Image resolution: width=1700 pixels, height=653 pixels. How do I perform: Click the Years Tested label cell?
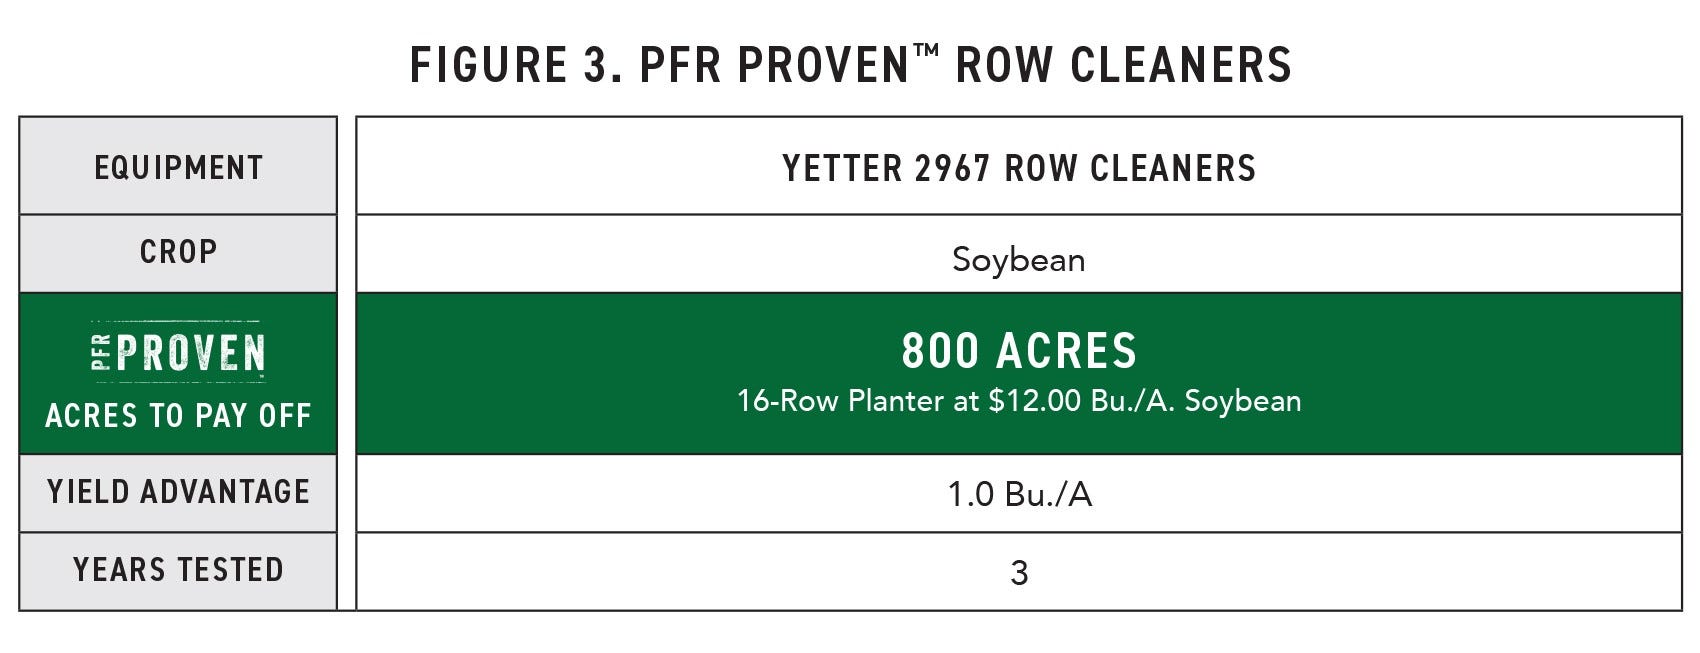click(178, 571)
